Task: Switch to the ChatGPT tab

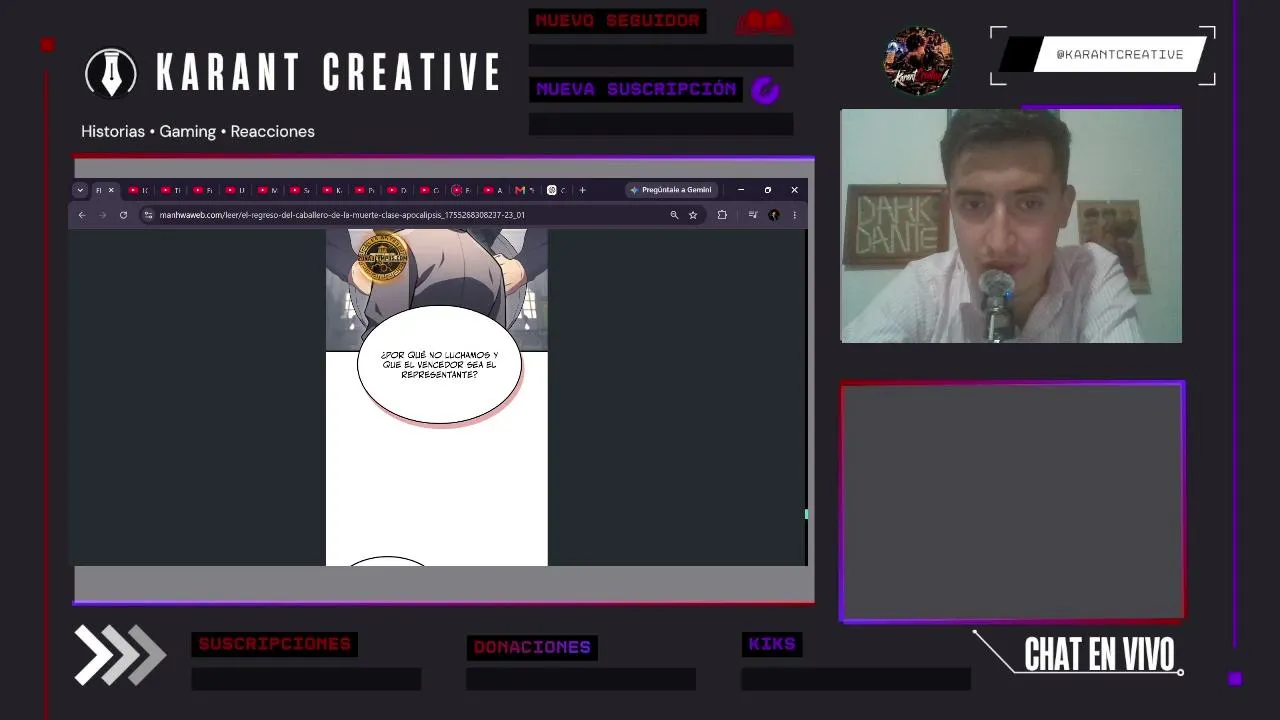Action: coord(557,190)
